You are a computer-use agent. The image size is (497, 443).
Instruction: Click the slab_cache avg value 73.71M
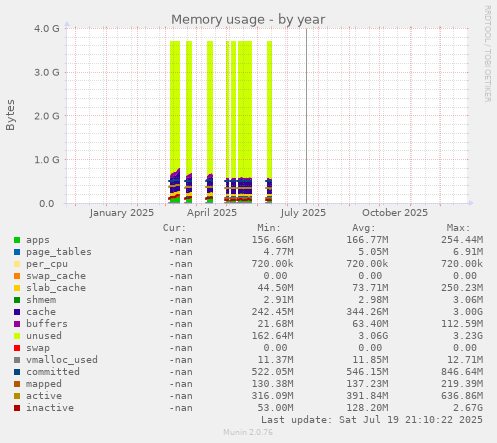tap(370, 288)
